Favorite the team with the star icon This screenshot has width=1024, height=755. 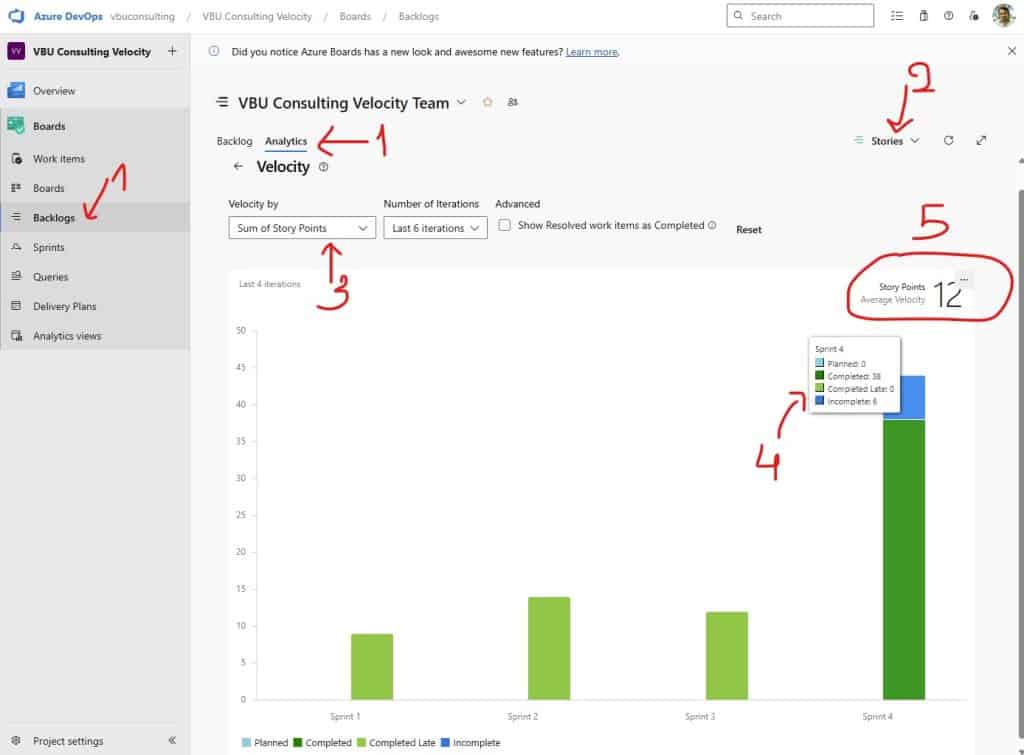(x=488, y=102)
